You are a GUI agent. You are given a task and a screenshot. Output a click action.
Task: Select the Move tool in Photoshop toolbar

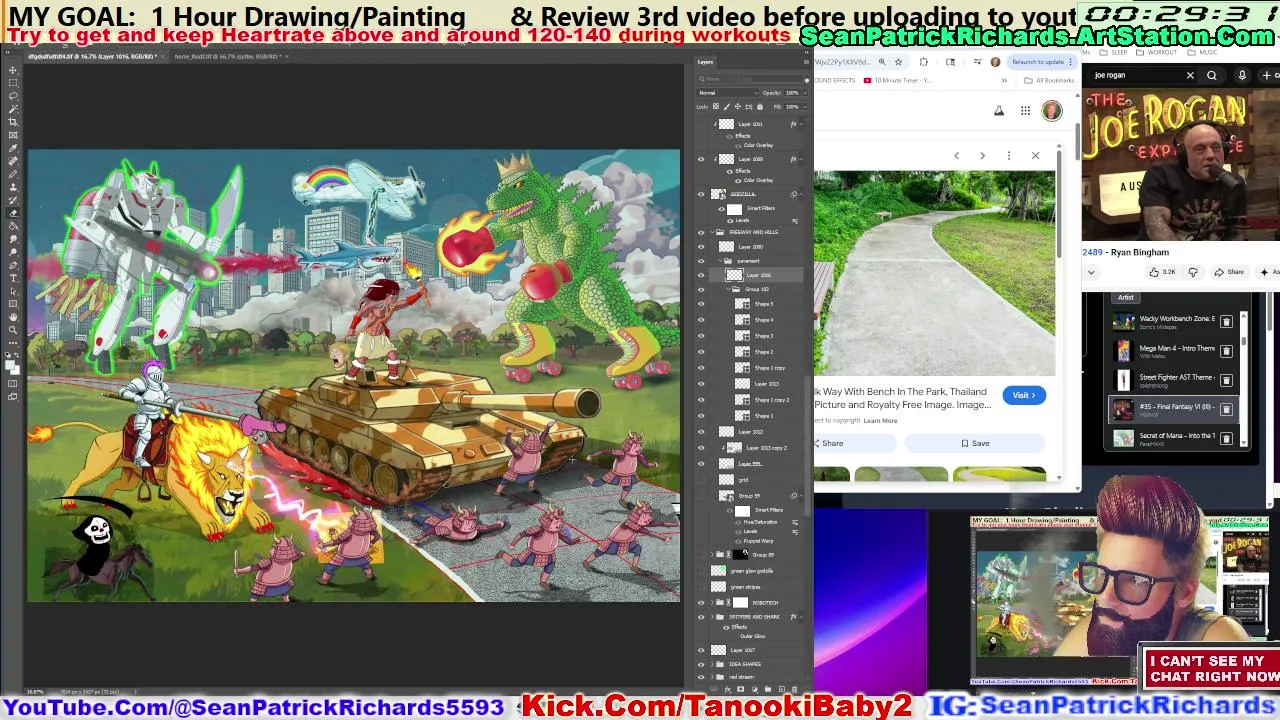tap(13, 71)
